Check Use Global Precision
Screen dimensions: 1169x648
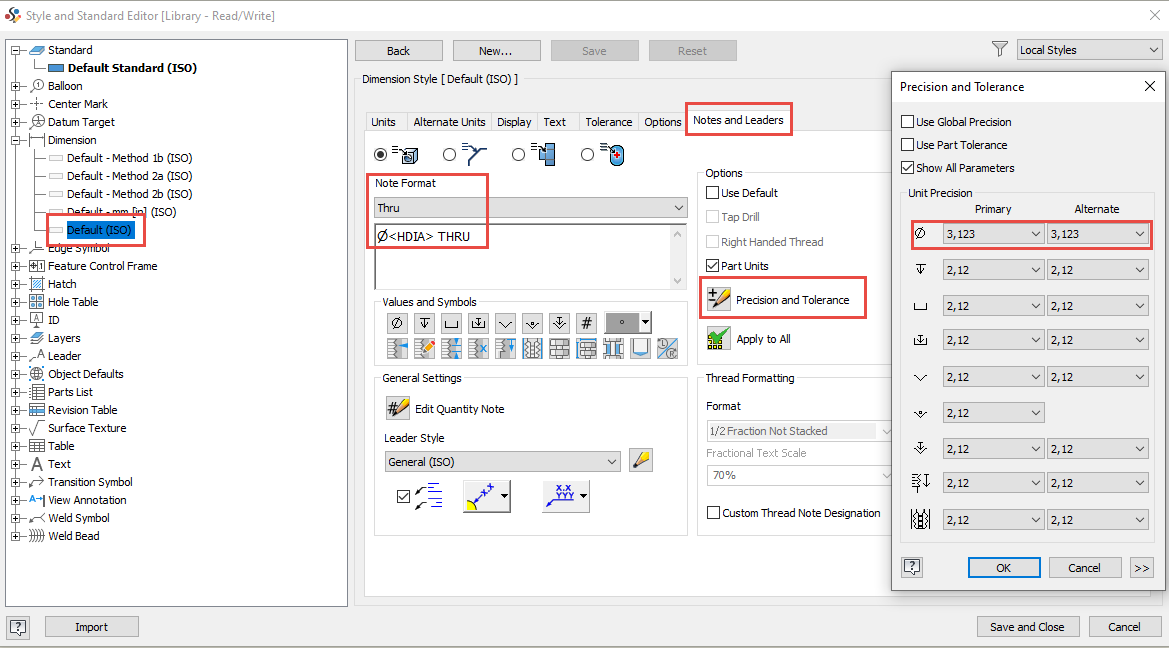pyautogui.click(x=907, y=122)
